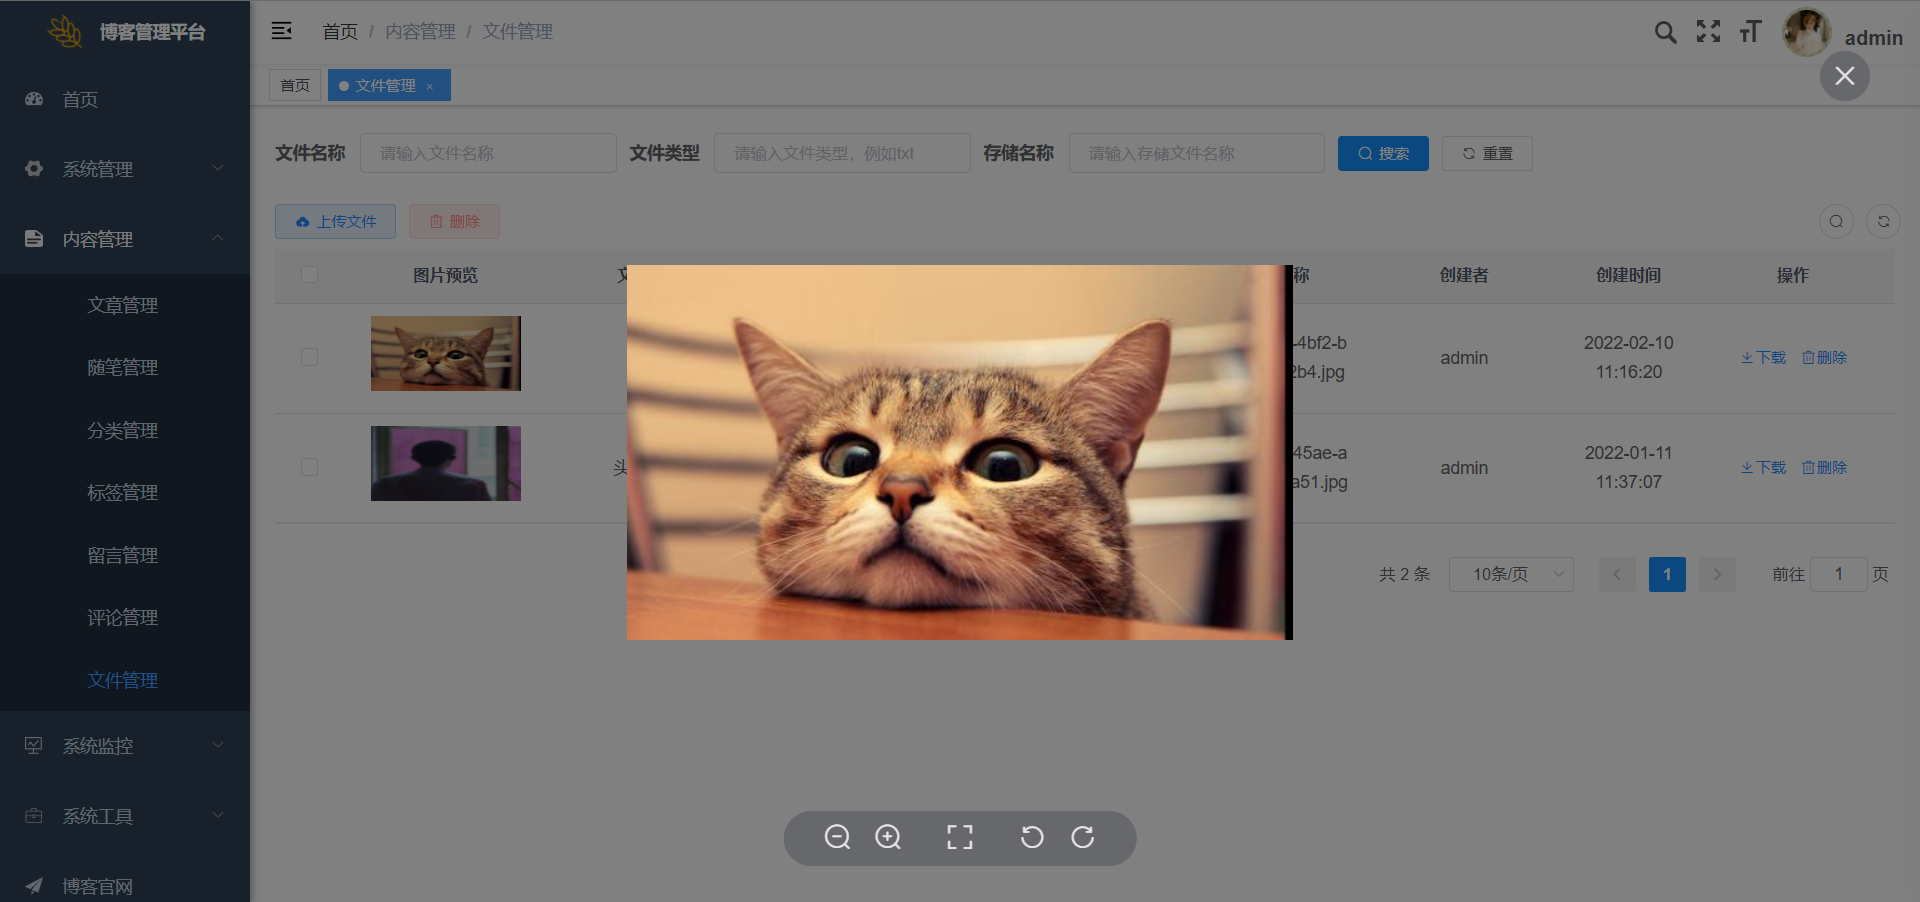Viewport: 1920px width, 902px height.
Task: Open 文章管理 in the sidebar
Action: (123, 305)
